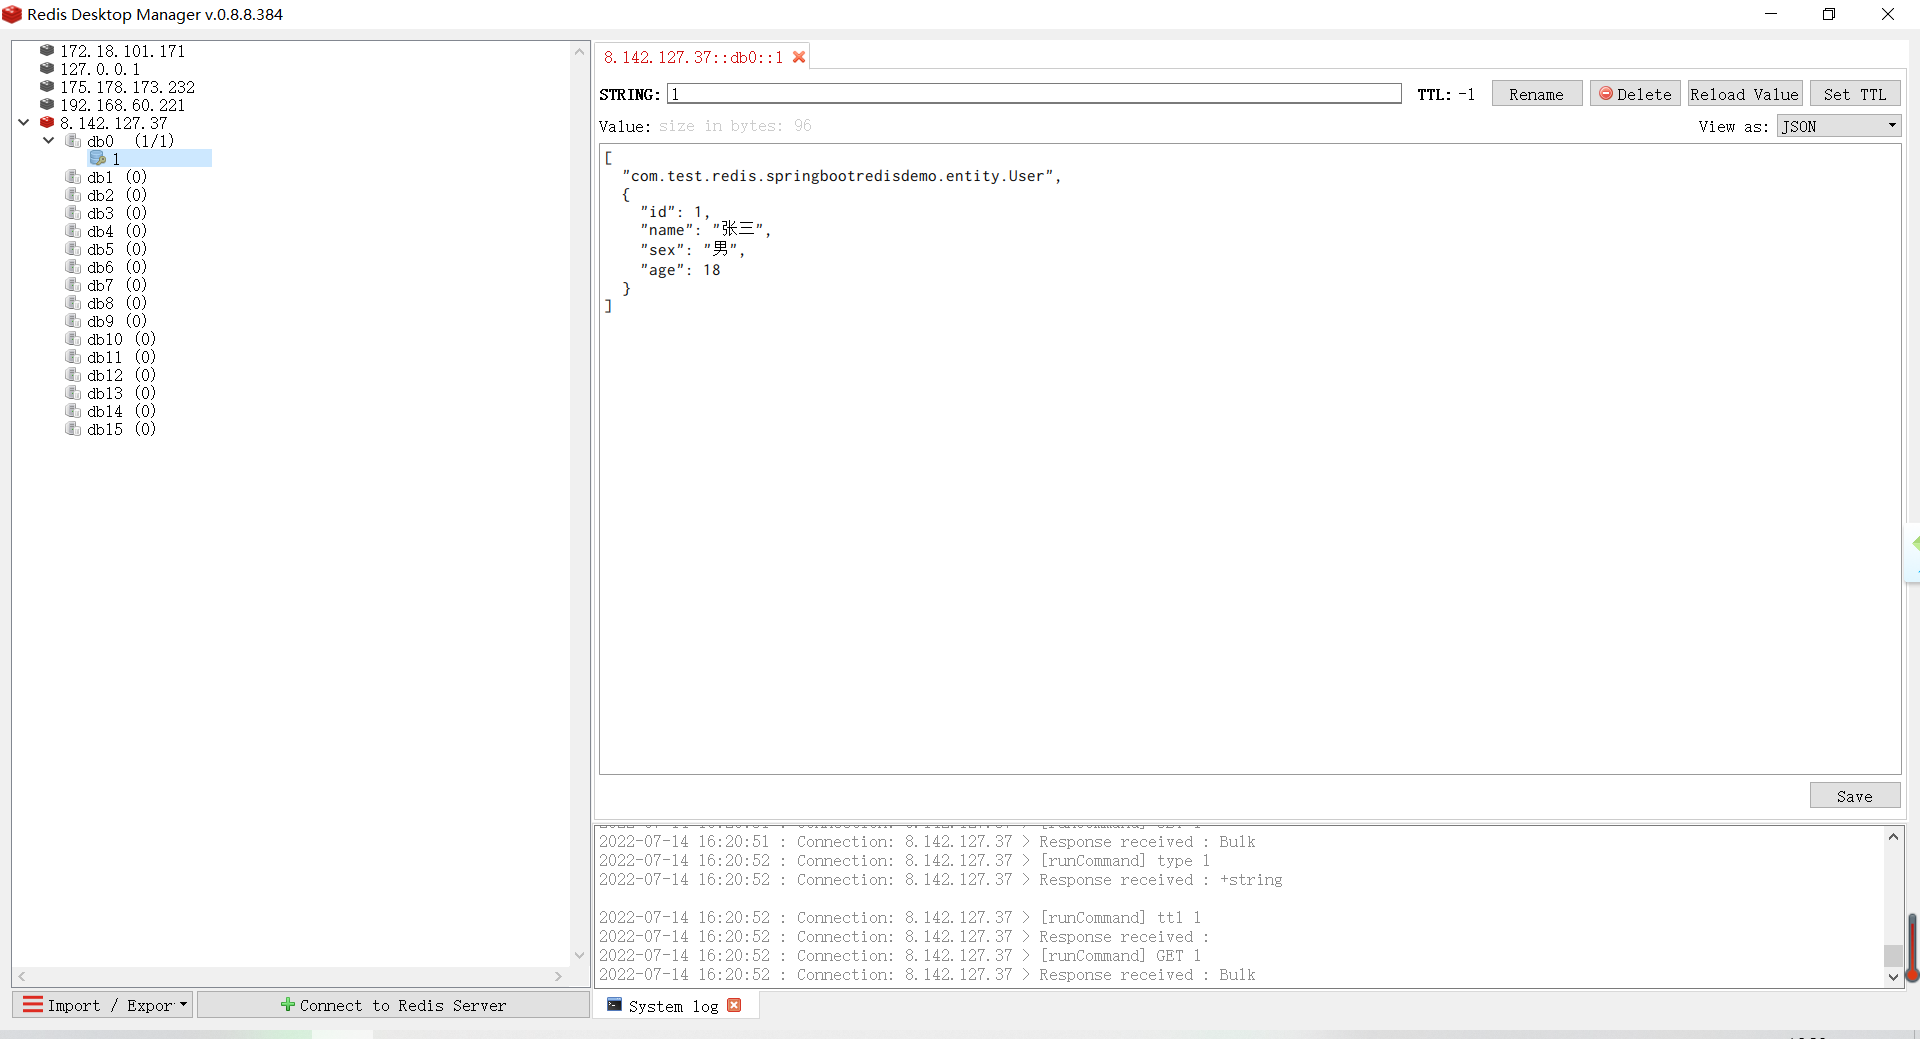Click the system log scroll-up arrow

[1893, 837]
